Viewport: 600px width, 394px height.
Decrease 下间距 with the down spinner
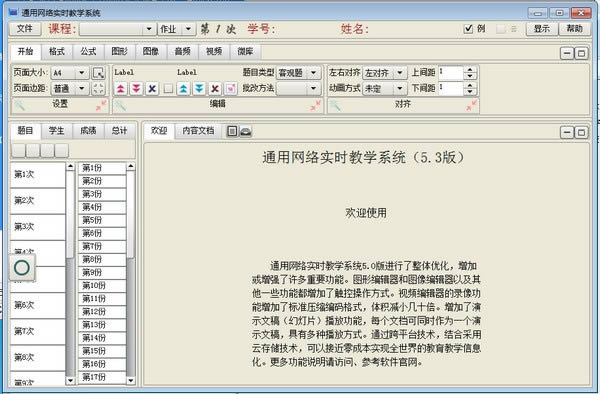(x=470, y=92)
